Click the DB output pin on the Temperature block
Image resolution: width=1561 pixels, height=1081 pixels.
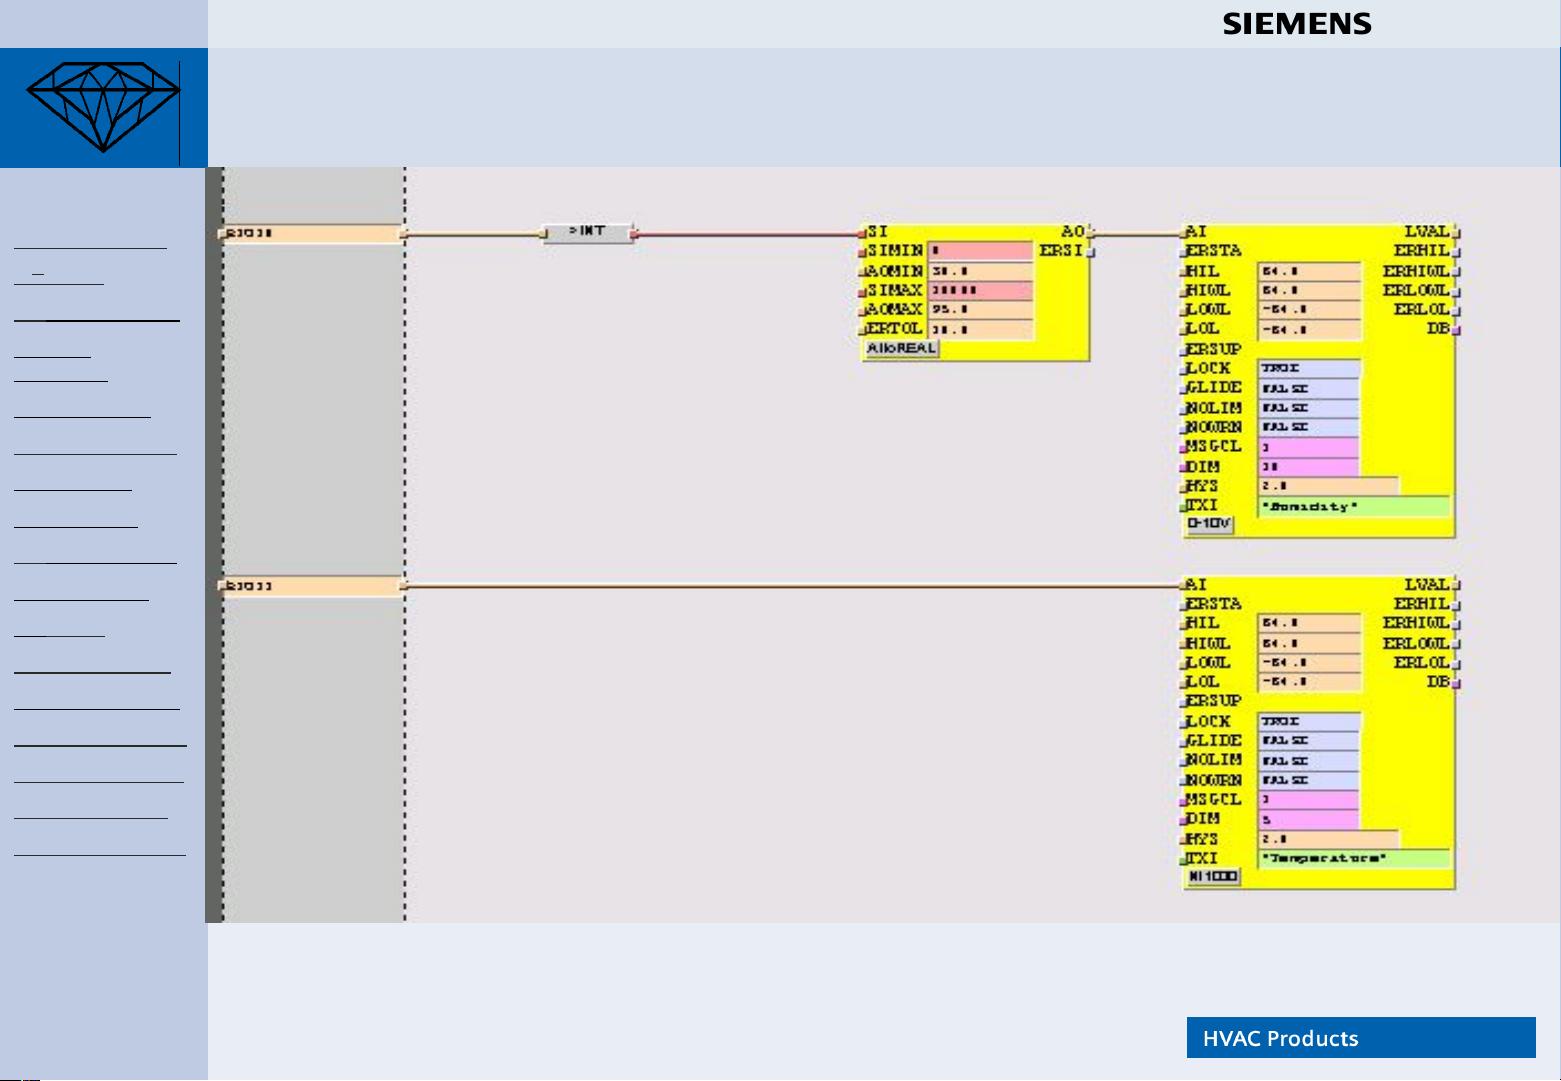point(1455,683)
